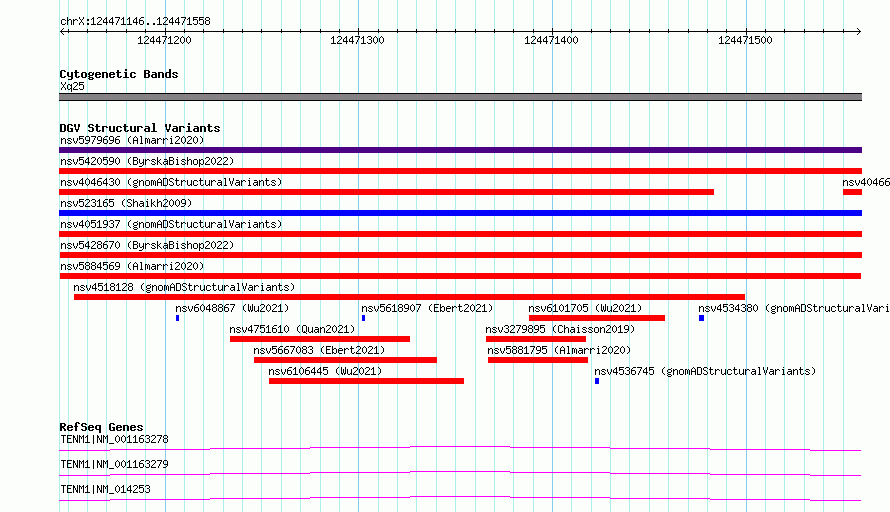Click the small blue nsv4536745 marker

click(x=597, y=381)
